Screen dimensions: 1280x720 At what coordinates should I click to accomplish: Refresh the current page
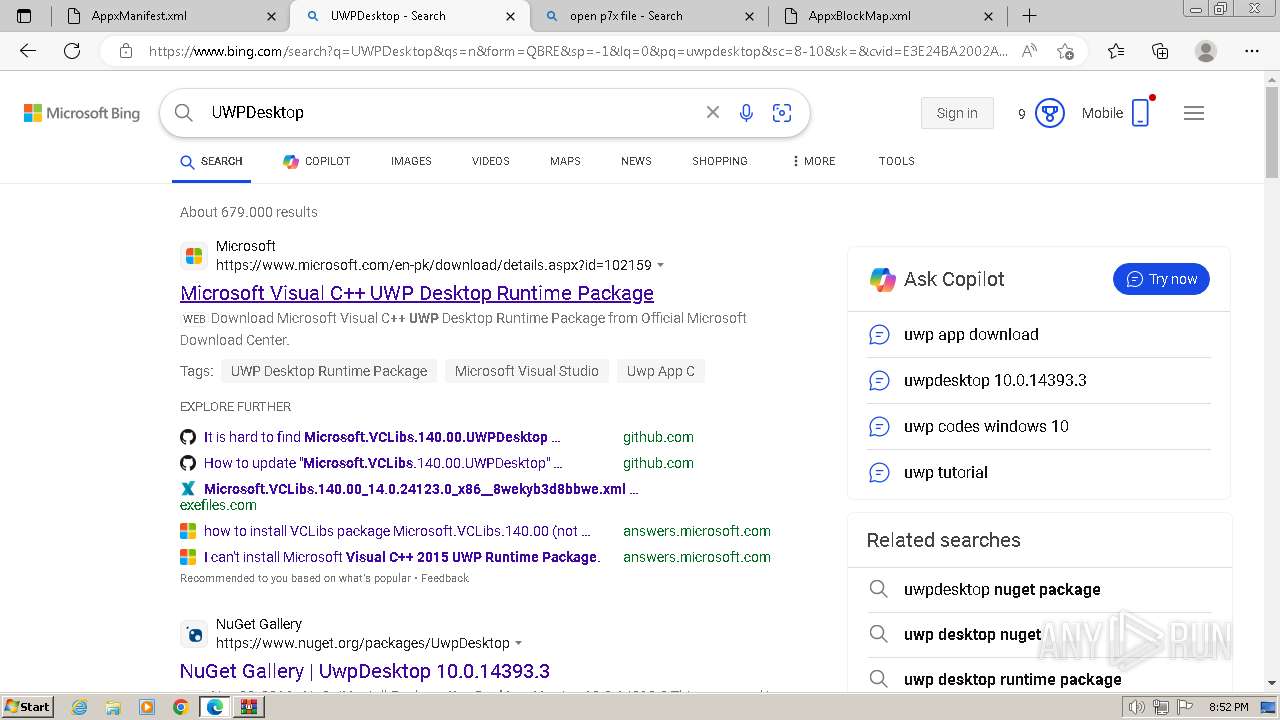tap(72, 51)
